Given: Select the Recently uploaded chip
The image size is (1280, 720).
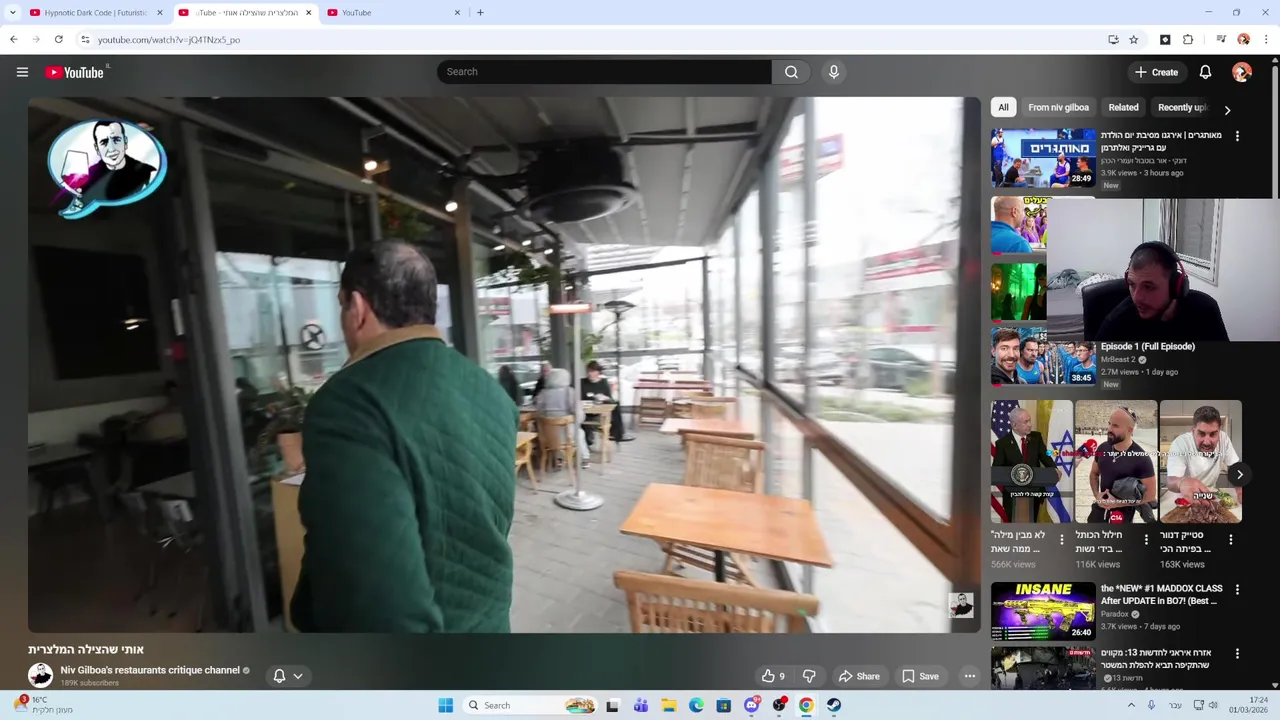Looking at the screenshot, I should pyautogui.click(x=1182, y=108).
